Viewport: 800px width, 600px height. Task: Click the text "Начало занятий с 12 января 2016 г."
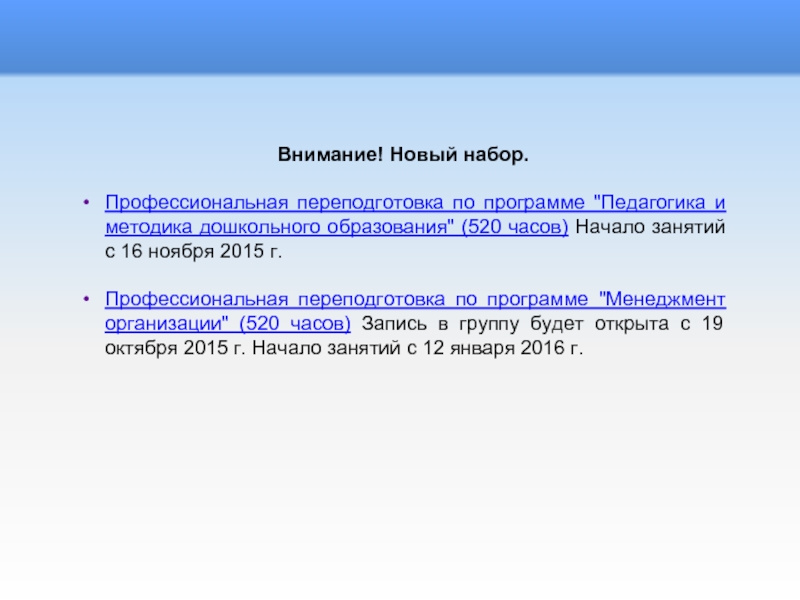417,348
